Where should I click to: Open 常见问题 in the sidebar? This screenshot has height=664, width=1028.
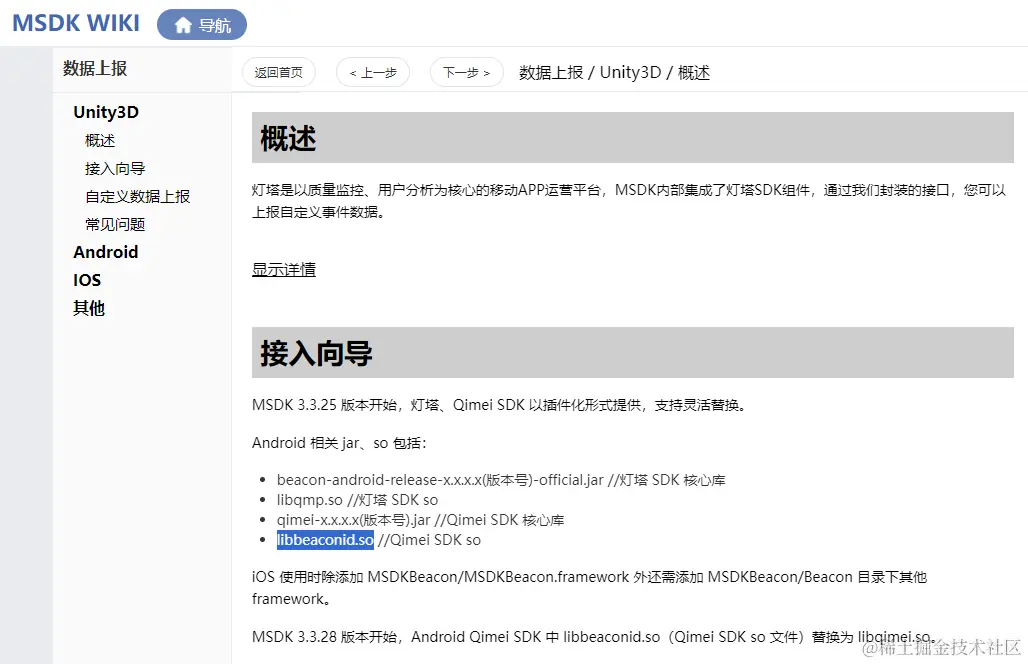[115, 225]
